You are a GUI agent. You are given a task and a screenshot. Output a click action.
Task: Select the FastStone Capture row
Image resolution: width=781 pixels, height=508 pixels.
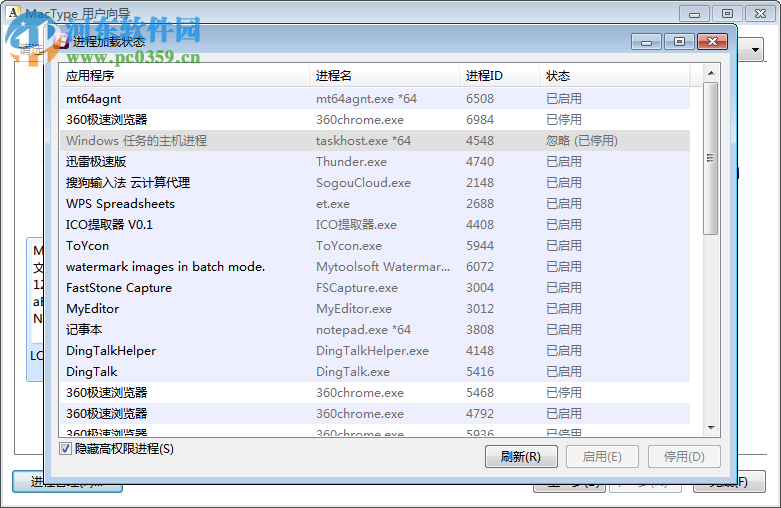point(375,287)
